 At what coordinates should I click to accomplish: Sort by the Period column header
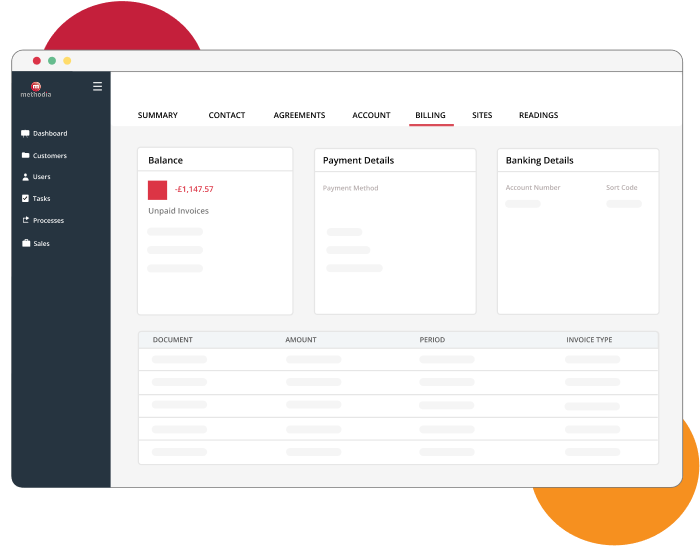(x=432, y=340)
